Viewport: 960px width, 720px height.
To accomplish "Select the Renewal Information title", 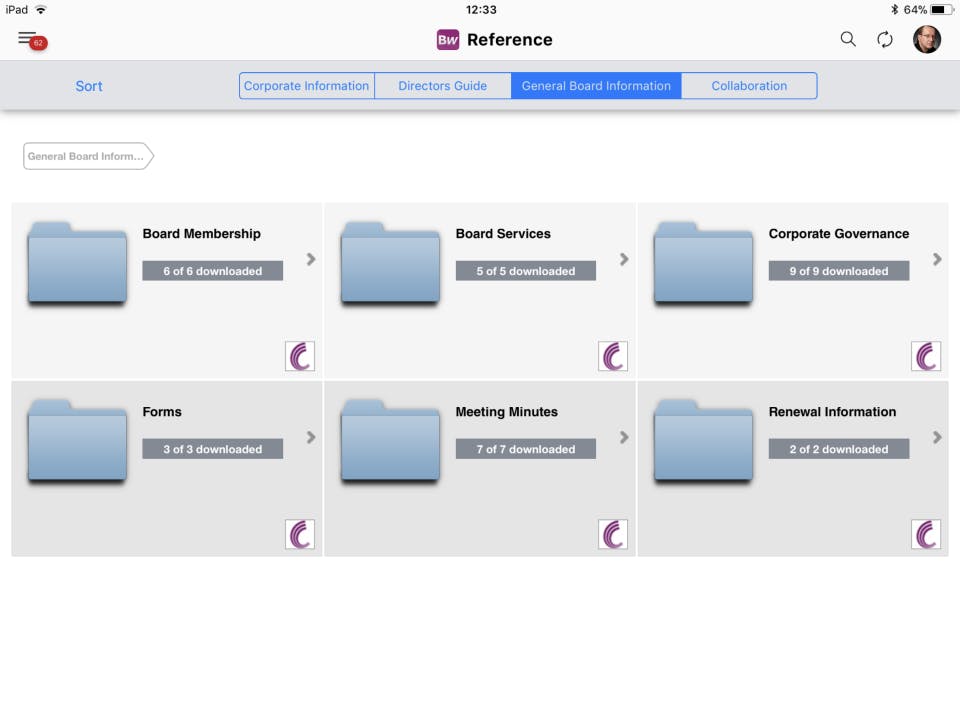I will [x=833, y=412].
